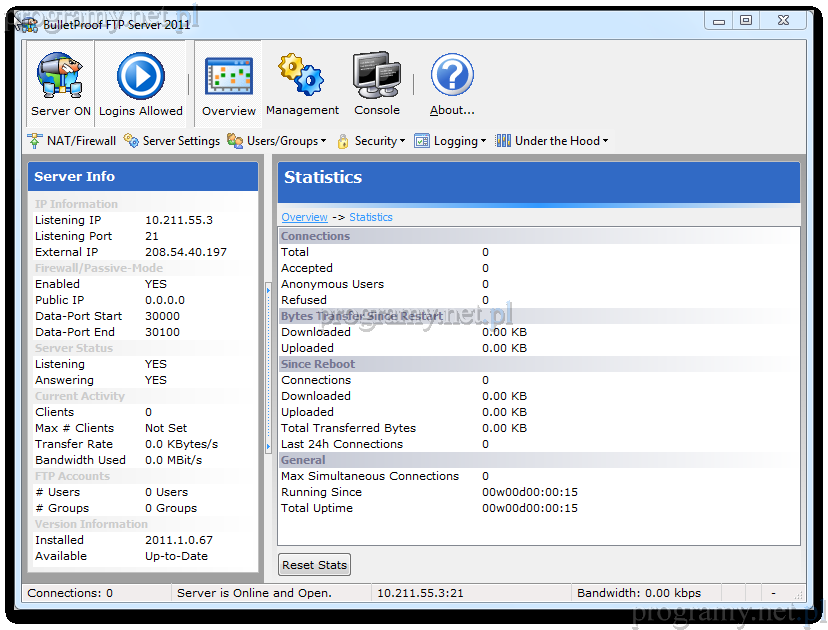Expand the Logging dropdown menu

click(x=451, y=141)
